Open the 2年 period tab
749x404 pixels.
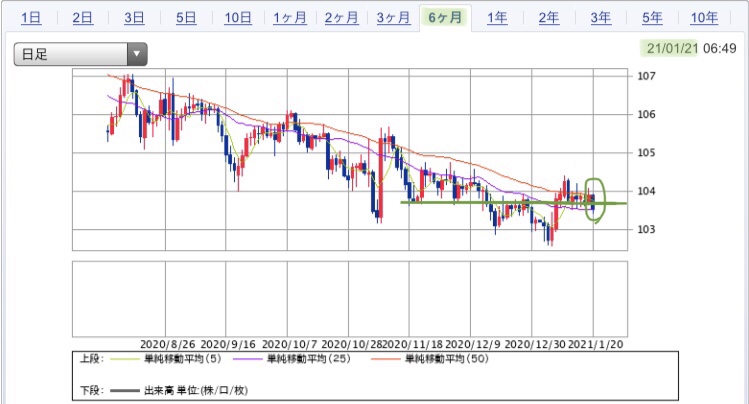click(x=549, y=17)
